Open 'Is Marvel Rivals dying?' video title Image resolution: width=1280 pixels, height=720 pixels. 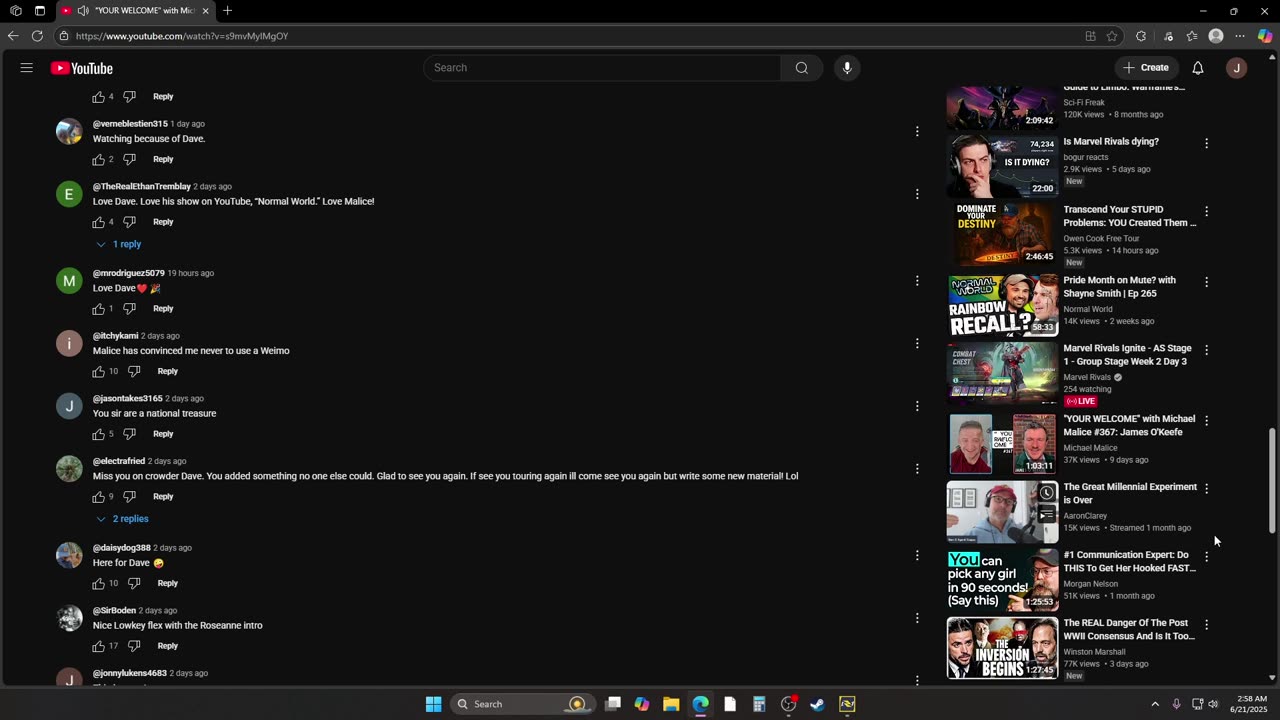[1111, 142]
